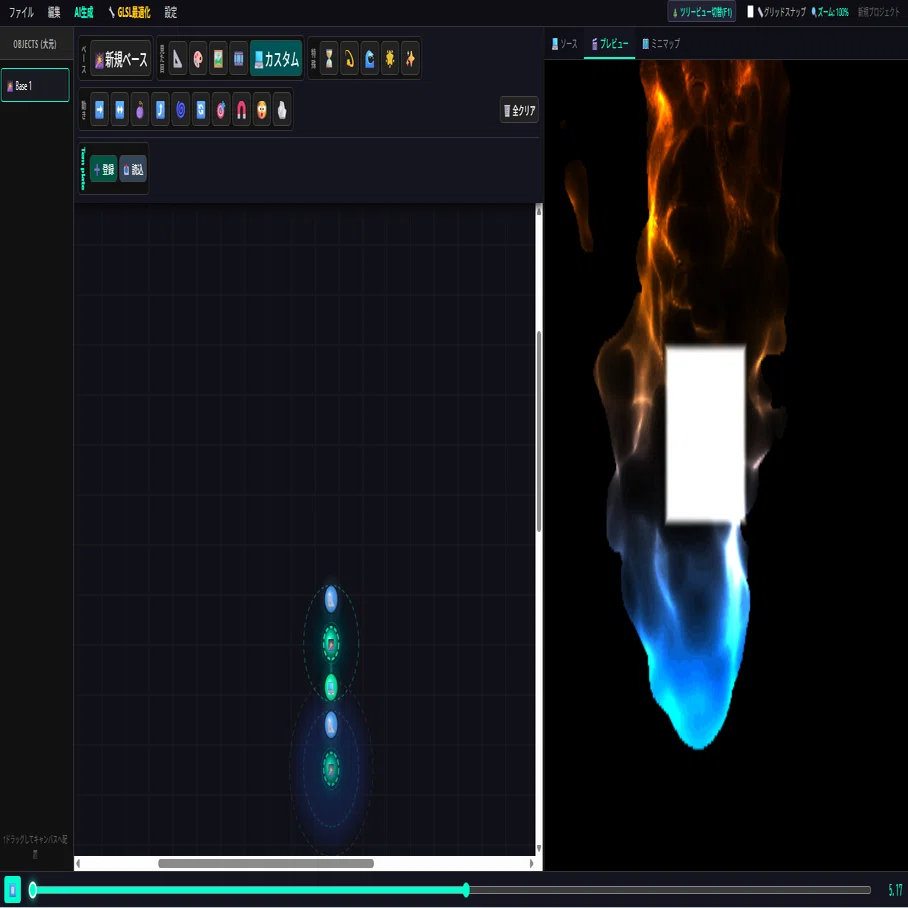Viewport: 908px width, 908px height.
Task: Add the hourglass special node
Action: [x=329, y=58]
